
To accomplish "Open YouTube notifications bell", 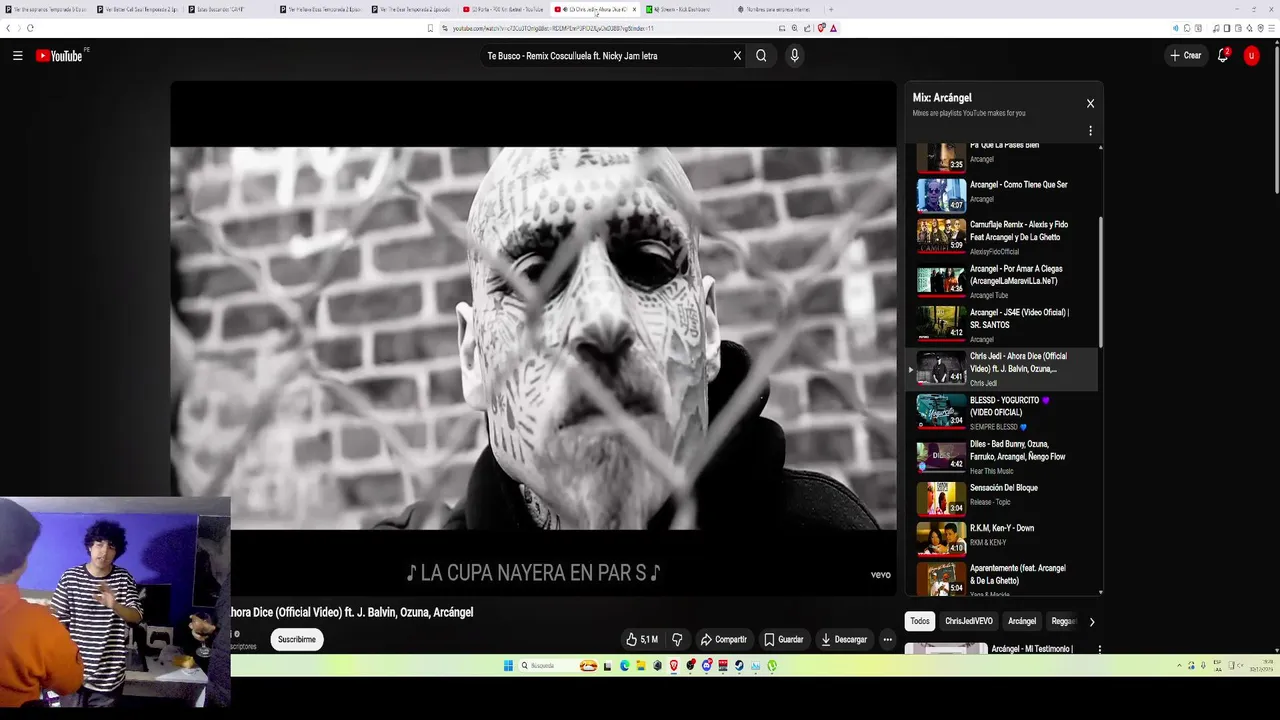I will coord(1222,56).
